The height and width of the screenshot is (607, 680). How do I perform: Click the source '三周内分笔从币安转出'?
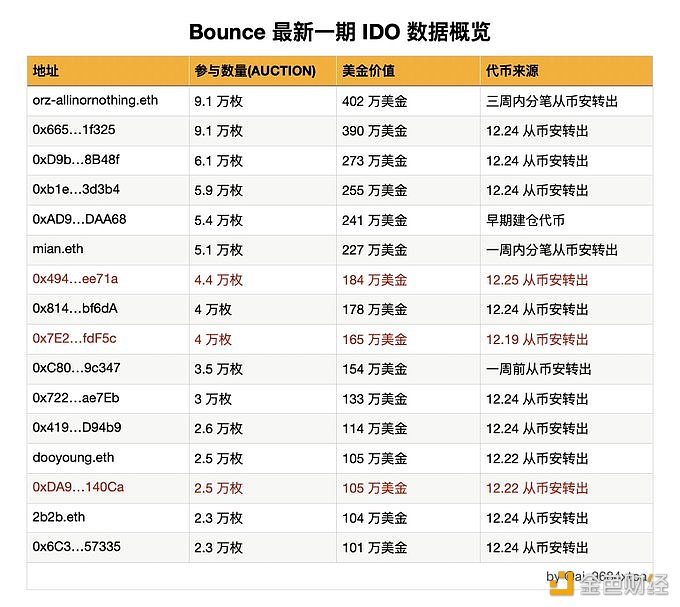pos(552,101)
